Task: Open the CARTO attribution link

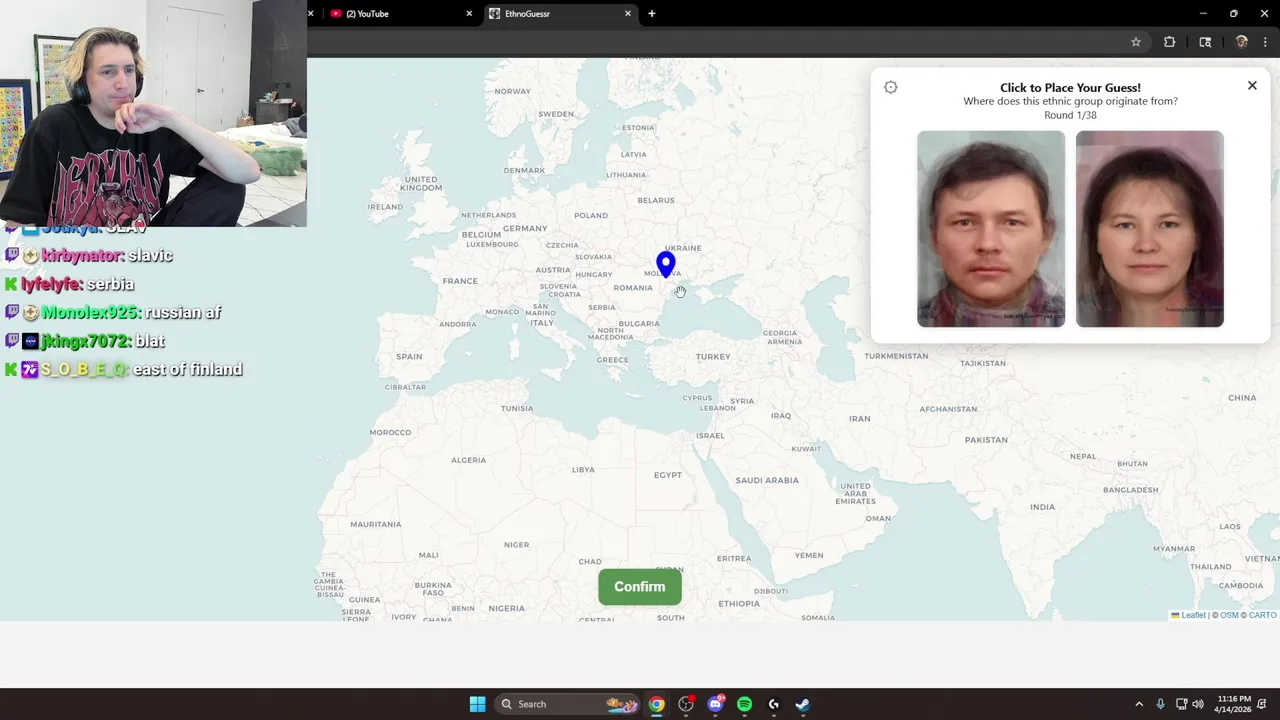Action: click(1263, 615)
